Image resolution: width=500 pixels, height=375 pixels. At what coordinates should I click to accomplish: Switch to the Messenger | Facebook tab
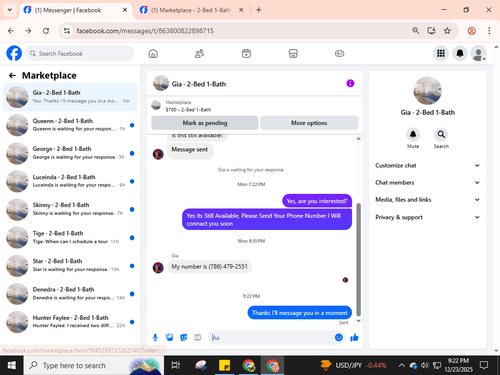(x=75, y=10)
